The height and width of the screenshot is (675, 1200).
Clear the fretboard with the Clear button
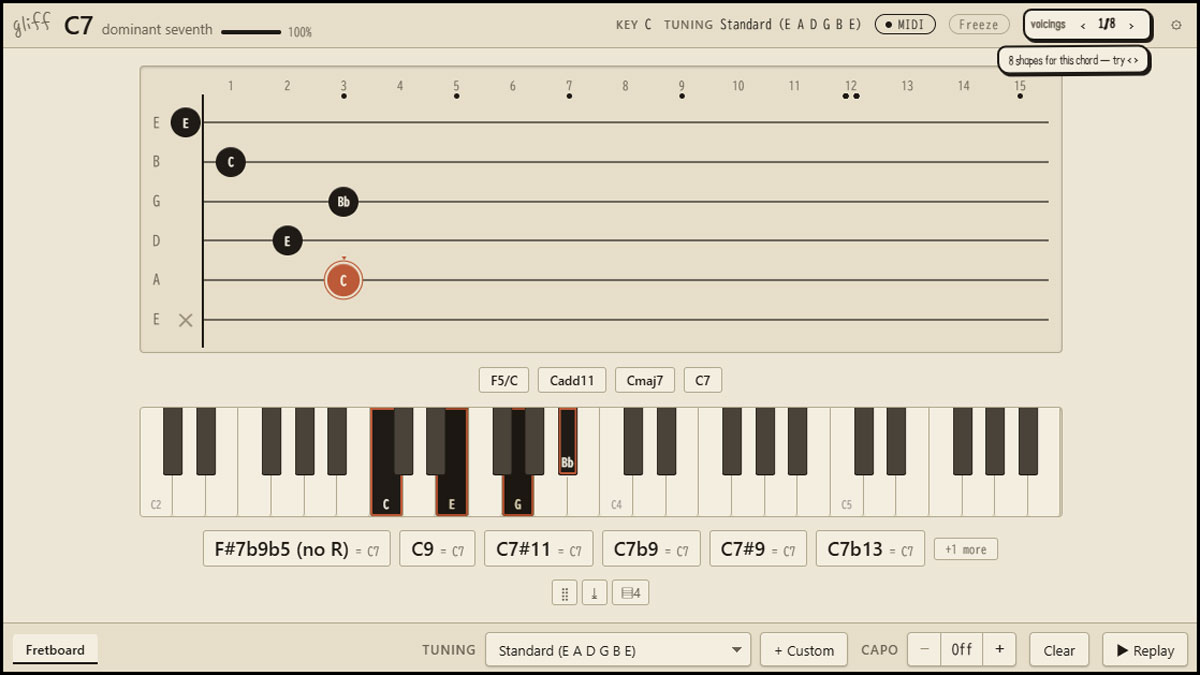point(1059,650)
